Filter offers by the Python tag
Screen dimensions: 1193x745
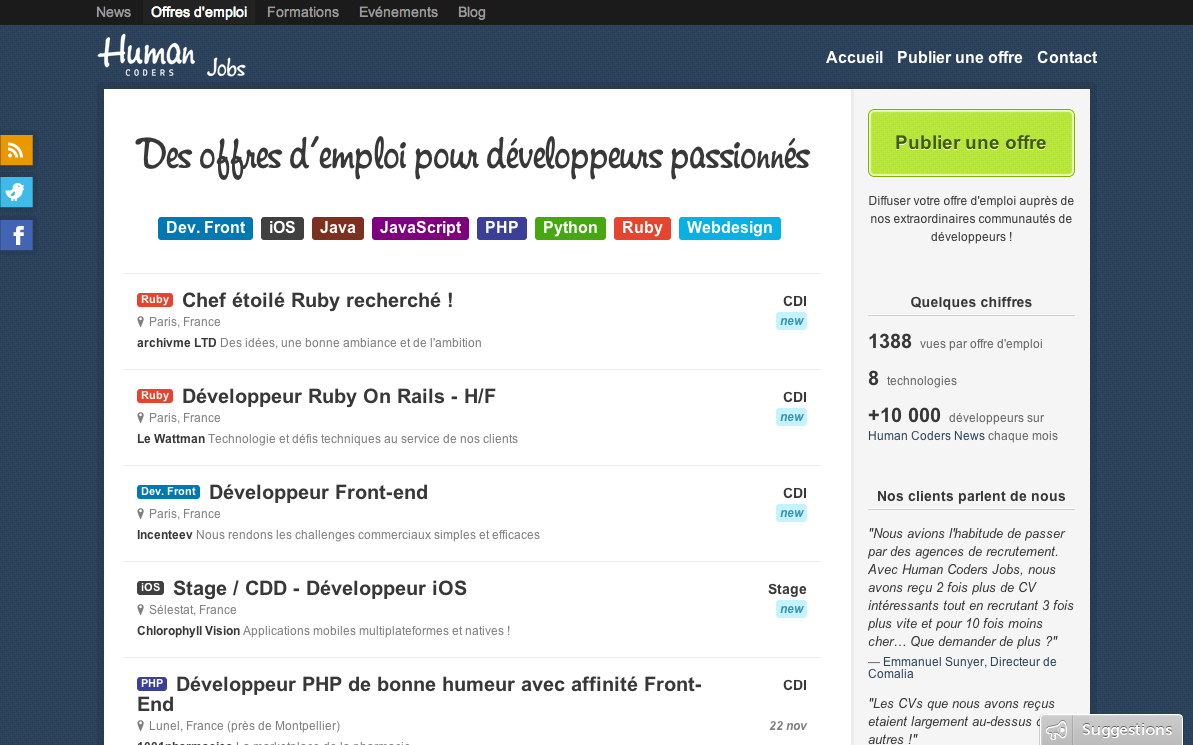570,228
